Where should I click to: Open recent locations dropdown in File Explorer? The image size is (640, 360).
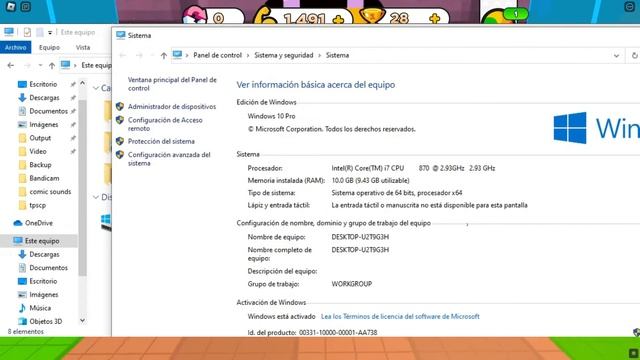tap(40, 65)
